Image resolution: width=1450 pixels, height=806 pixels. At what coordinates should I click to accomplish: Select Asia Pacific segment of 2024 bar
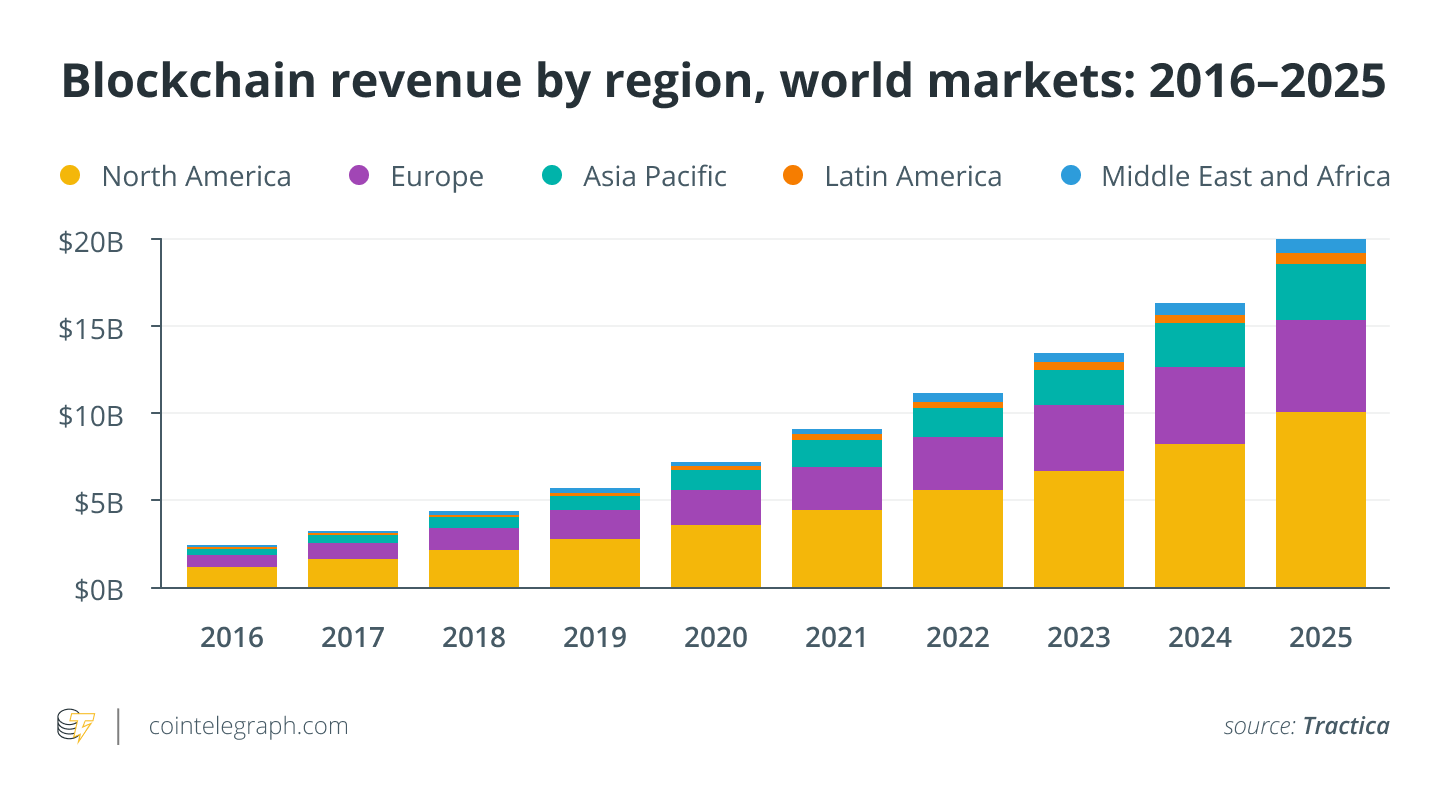(x=1199, y=345)
